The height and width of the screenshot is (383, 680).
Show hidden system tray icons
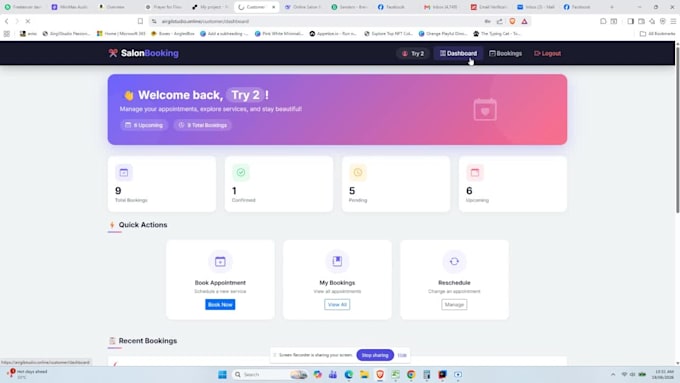coord(613,374)
